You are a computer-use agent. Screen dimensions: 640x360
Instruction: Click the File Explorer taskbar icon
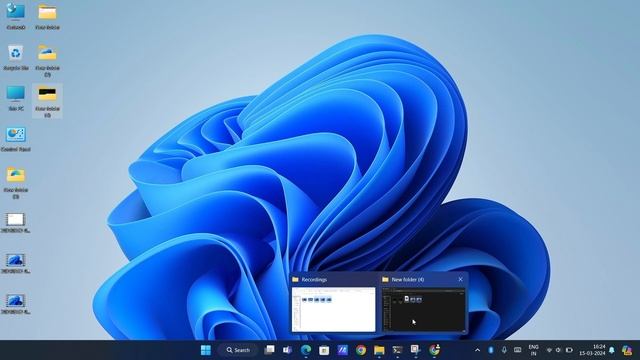tap(379, 350)
